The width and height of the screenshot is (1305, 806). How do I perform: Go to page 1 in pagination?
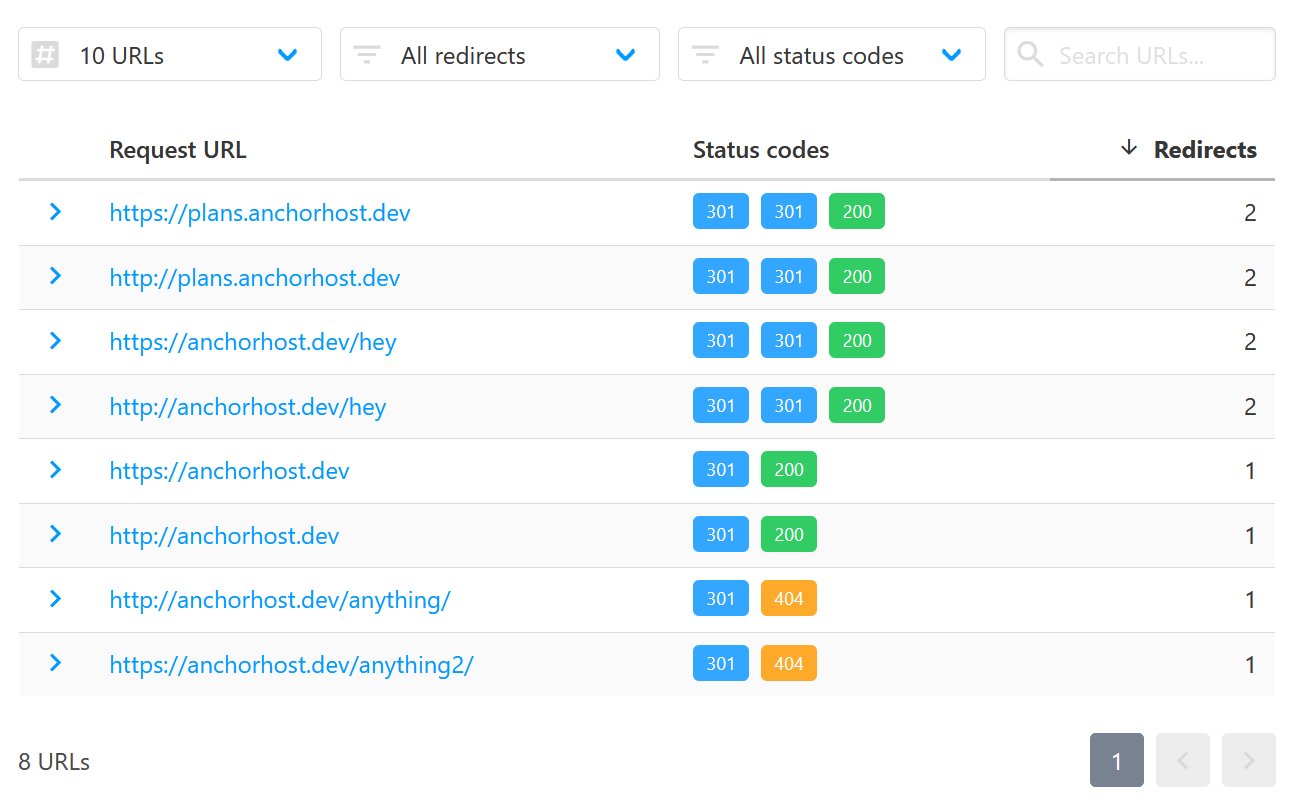click(1117, 760)
